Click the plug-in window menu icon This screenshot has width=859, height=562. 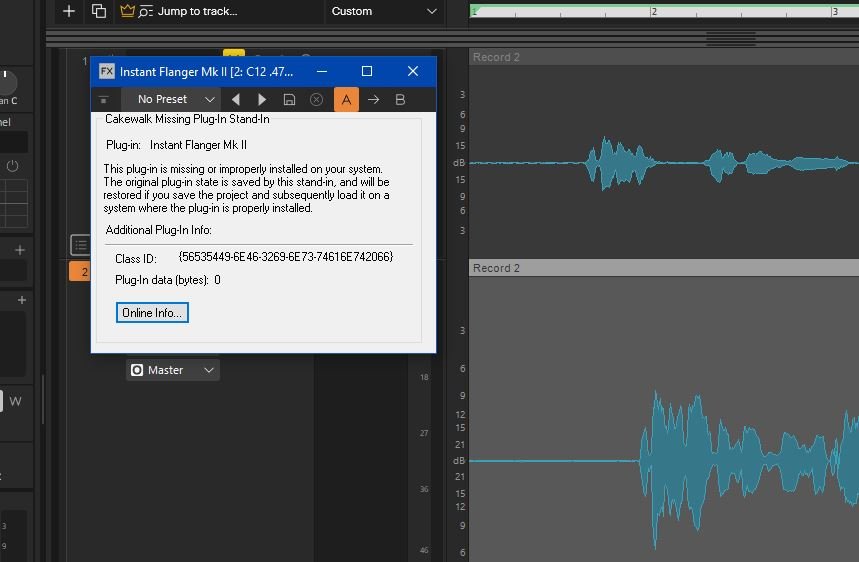click(104, 99)
